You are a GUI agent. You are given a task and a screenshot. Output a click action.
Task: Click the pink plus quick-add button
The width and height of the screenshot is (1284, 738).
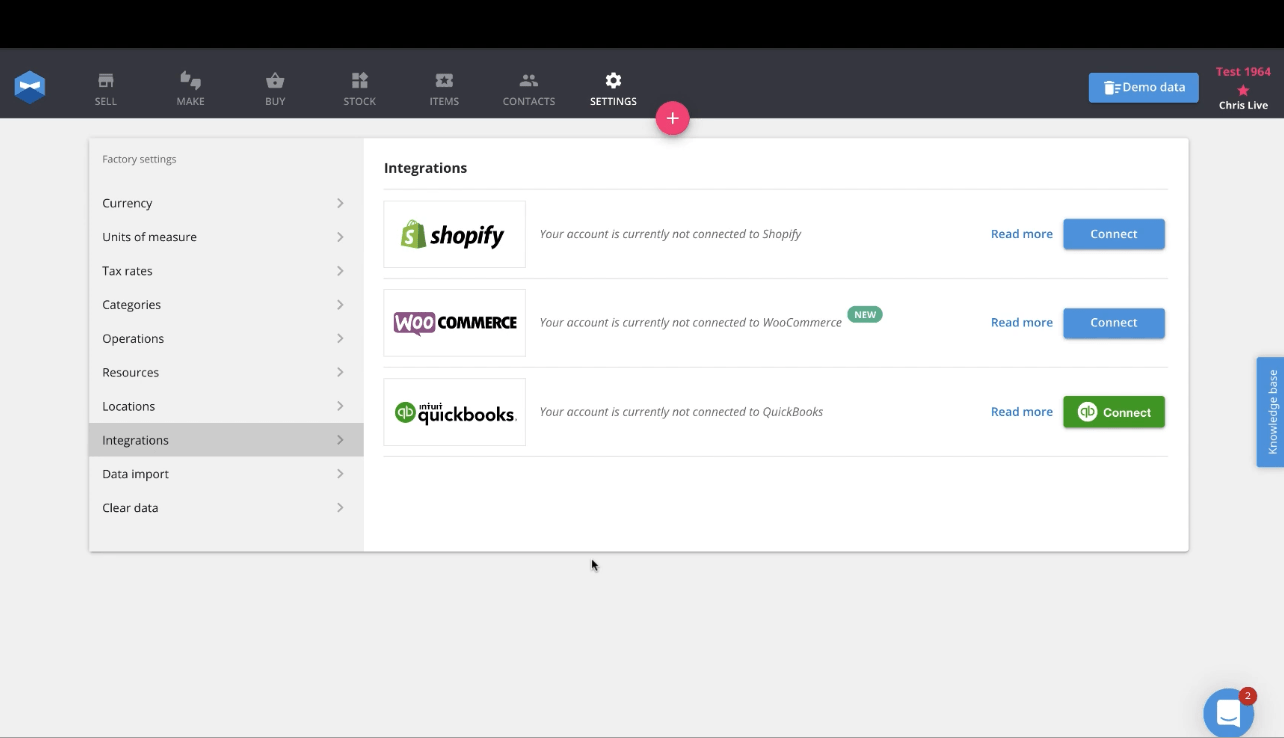pyautogui.click(x=673, y=118)
